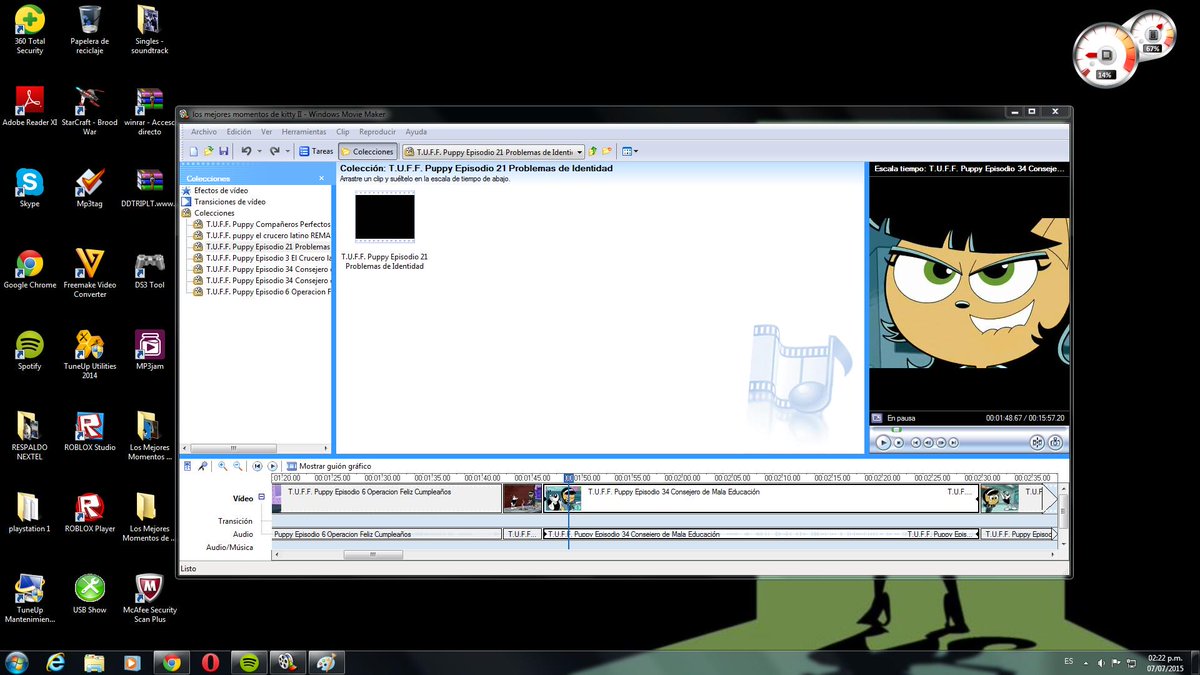
Task: Select Efectos de vídeo in the tree
Action: pos(221,190)
